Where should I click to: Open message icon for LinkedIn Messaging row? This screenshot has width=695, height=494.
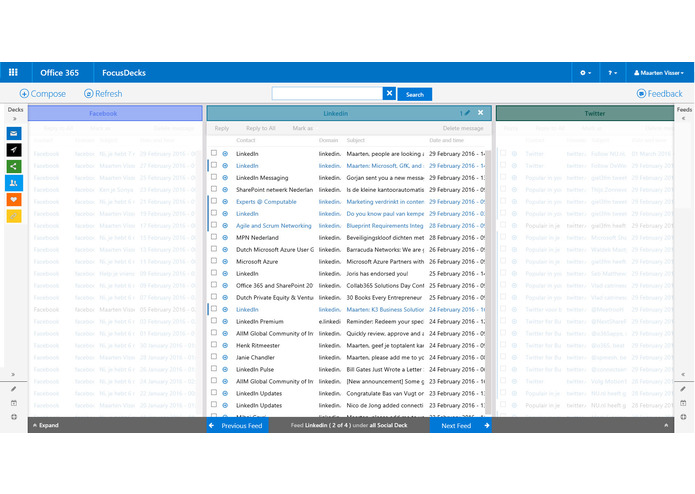pyautogui.click(x=225, y=178)
